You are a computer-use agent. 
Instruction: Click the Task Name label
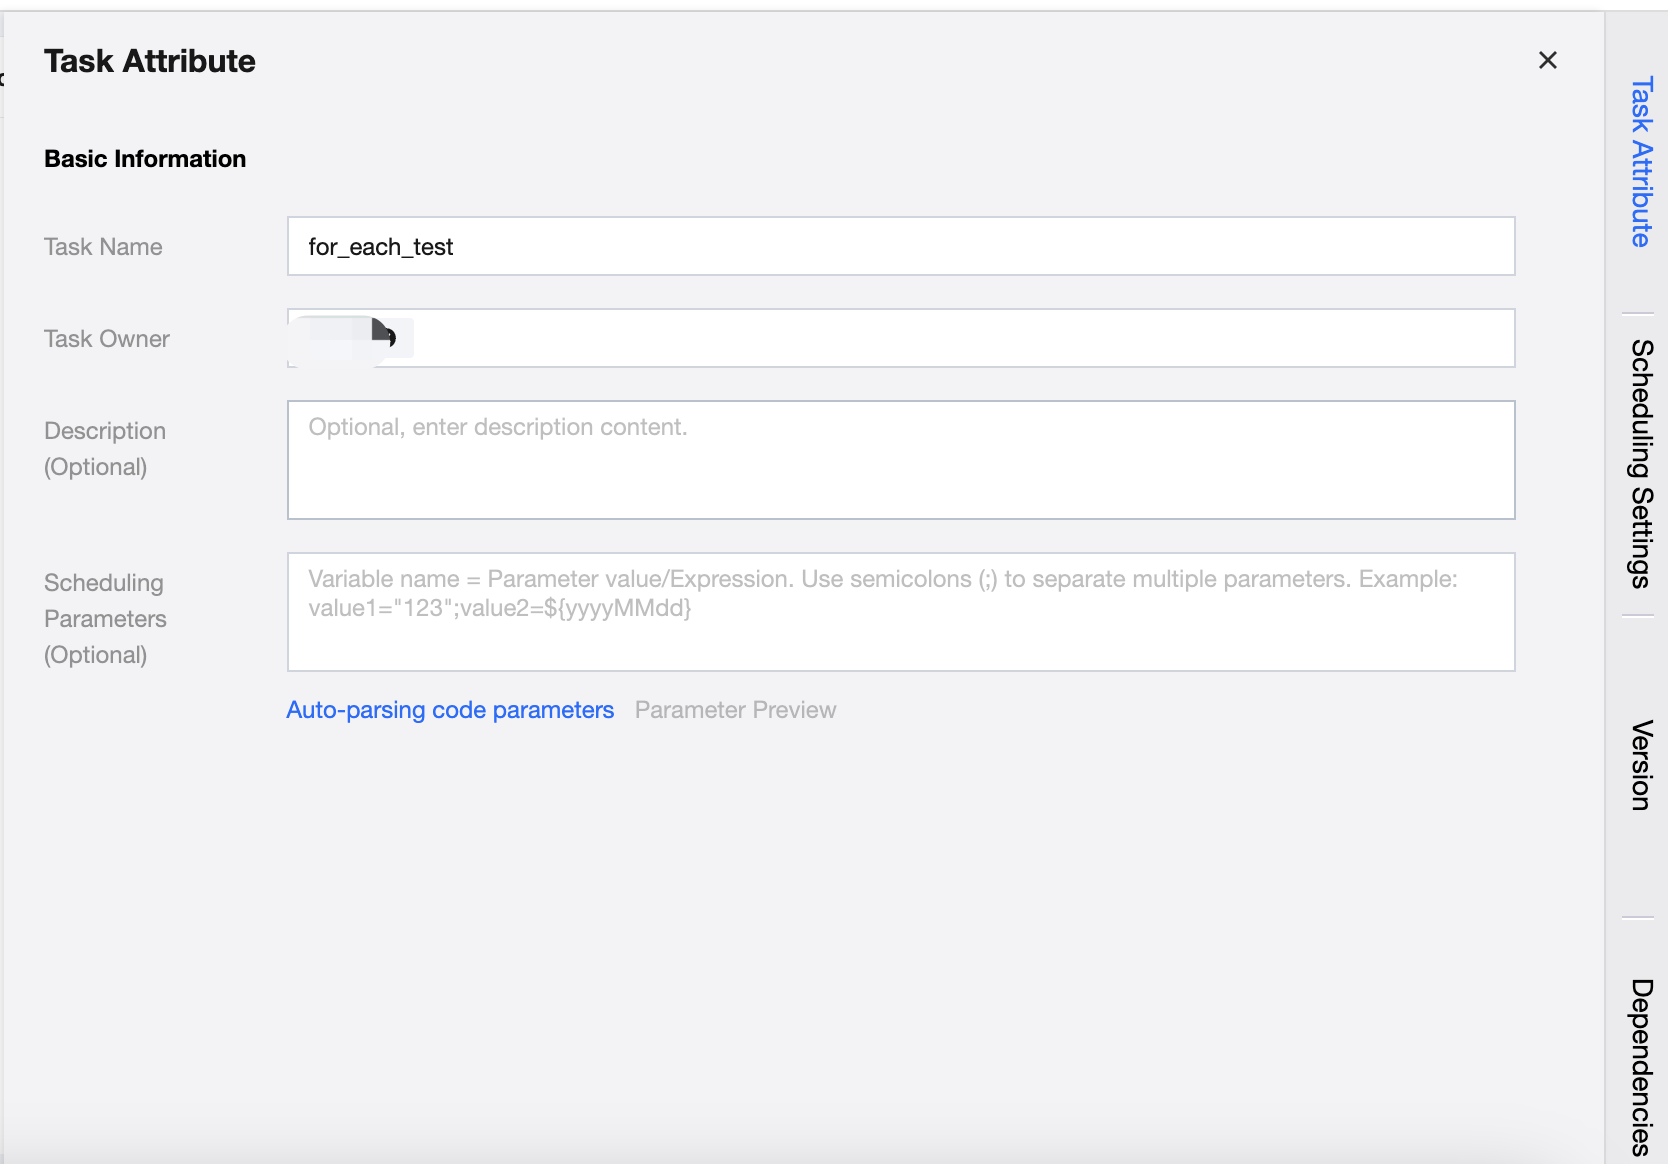point(103,247)
